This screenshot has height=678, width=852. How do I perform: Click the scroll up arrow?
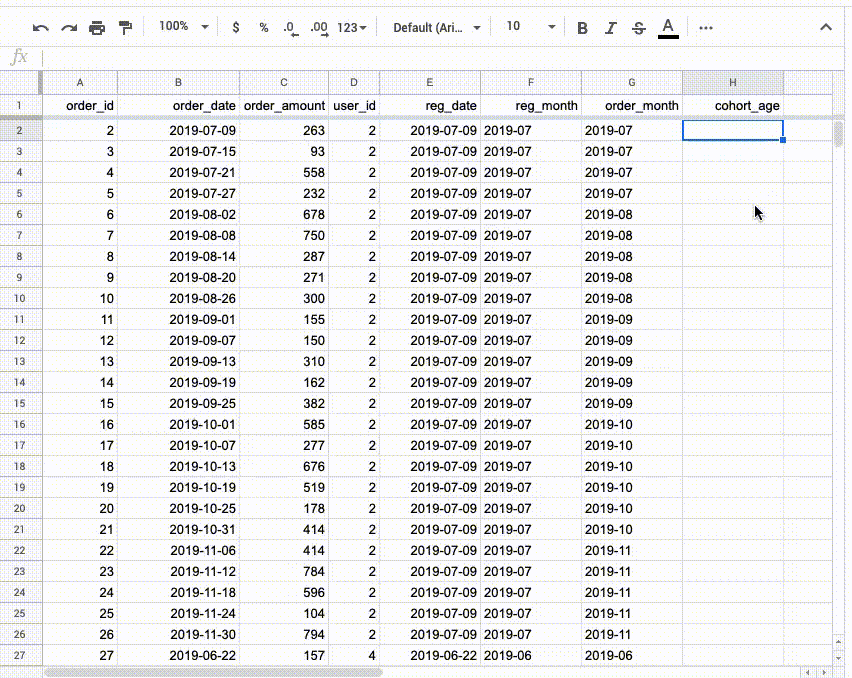(x=838, y=642)
